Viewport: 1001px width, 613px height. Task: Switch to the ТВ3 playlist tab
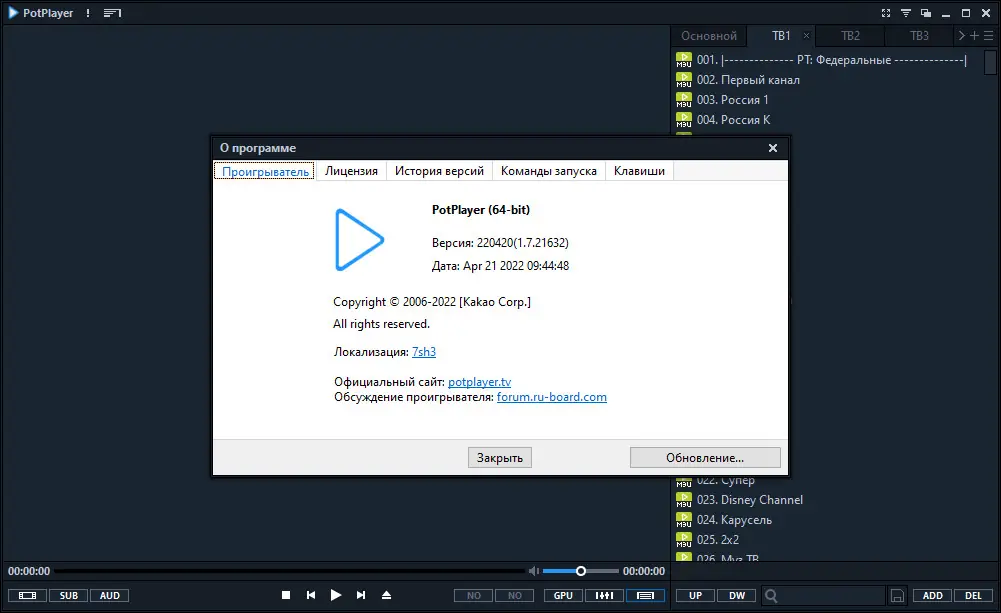(x=919, y=36)
